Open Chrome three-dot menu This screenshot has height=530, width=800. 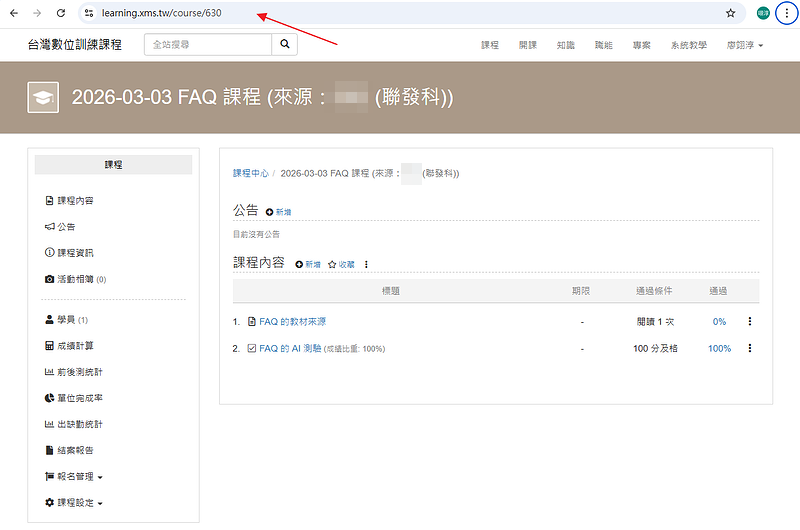tap(786, 13)
